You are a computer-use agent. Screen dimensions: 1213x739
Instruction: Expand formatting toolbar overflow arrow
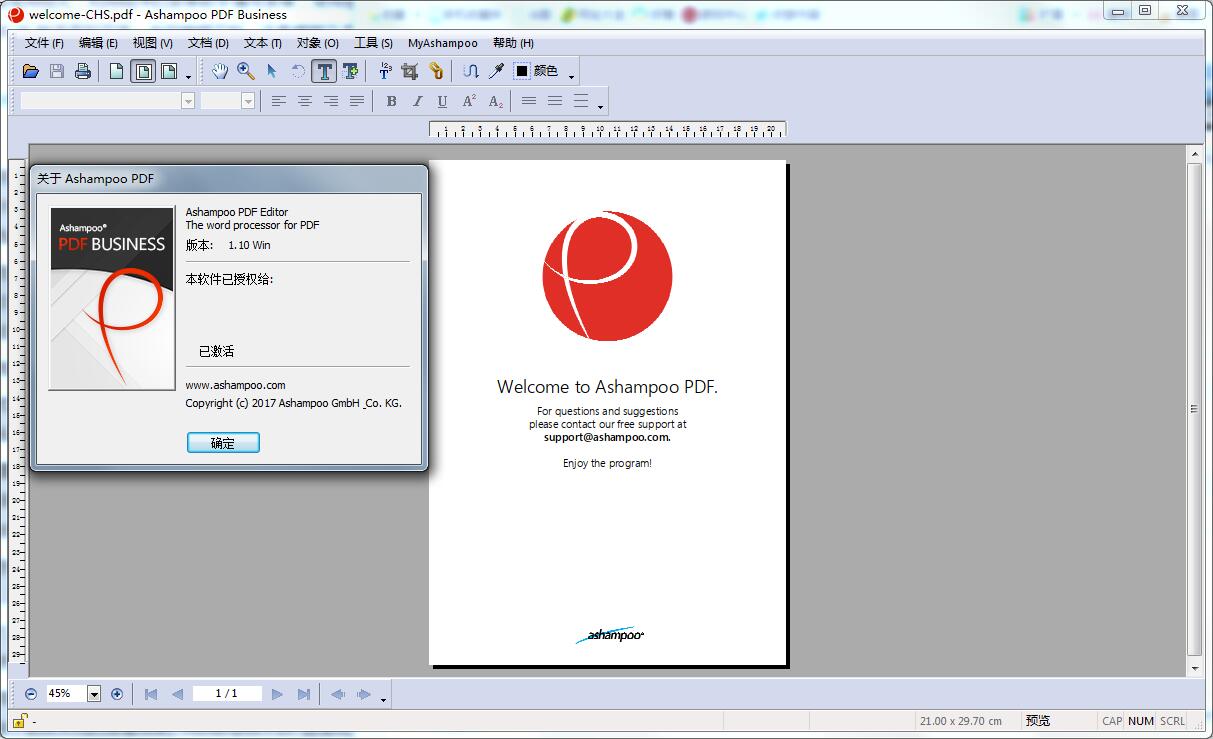click(600, 106)
